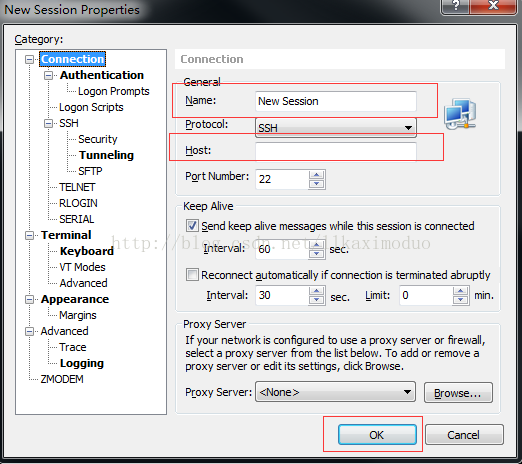Click reconnect Interval field

coord(282,295)
